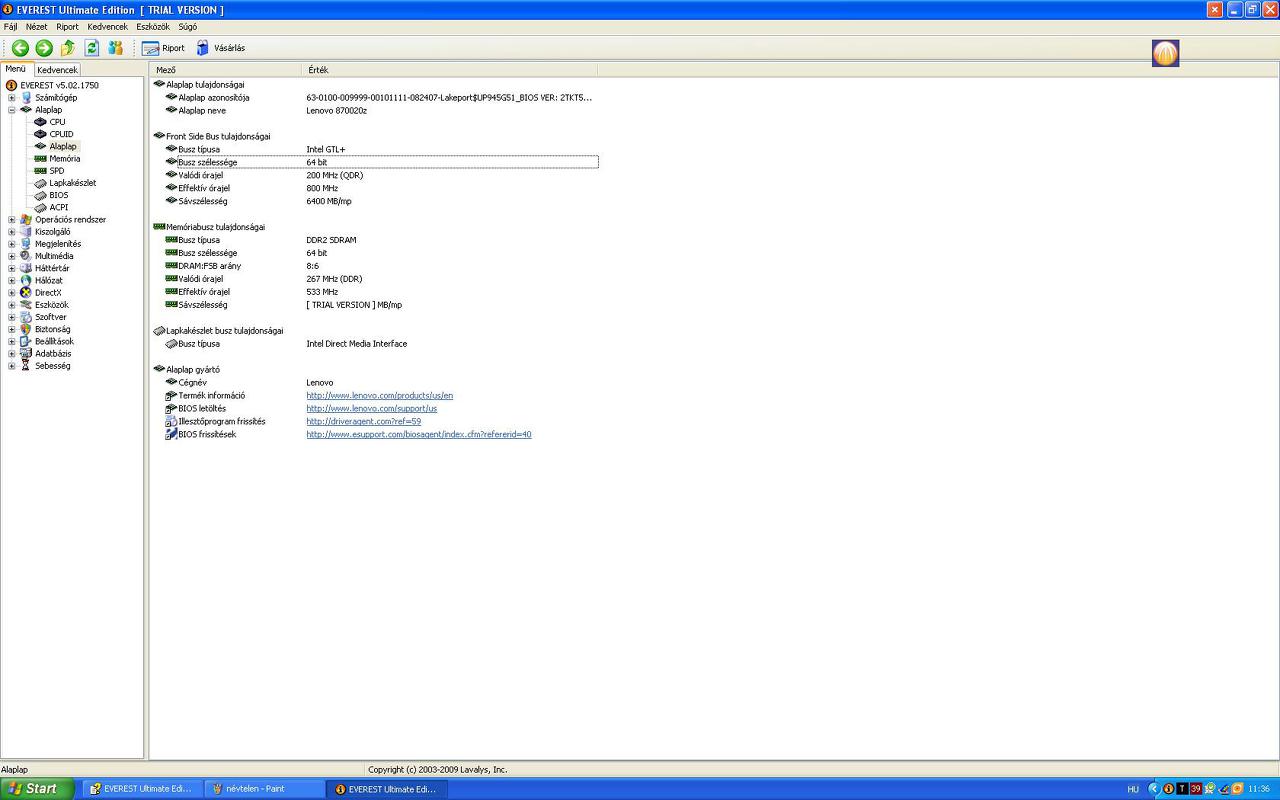Open the Fájl menu
This screenshot has height=800, width=1280.
click(x=11, y=27)
